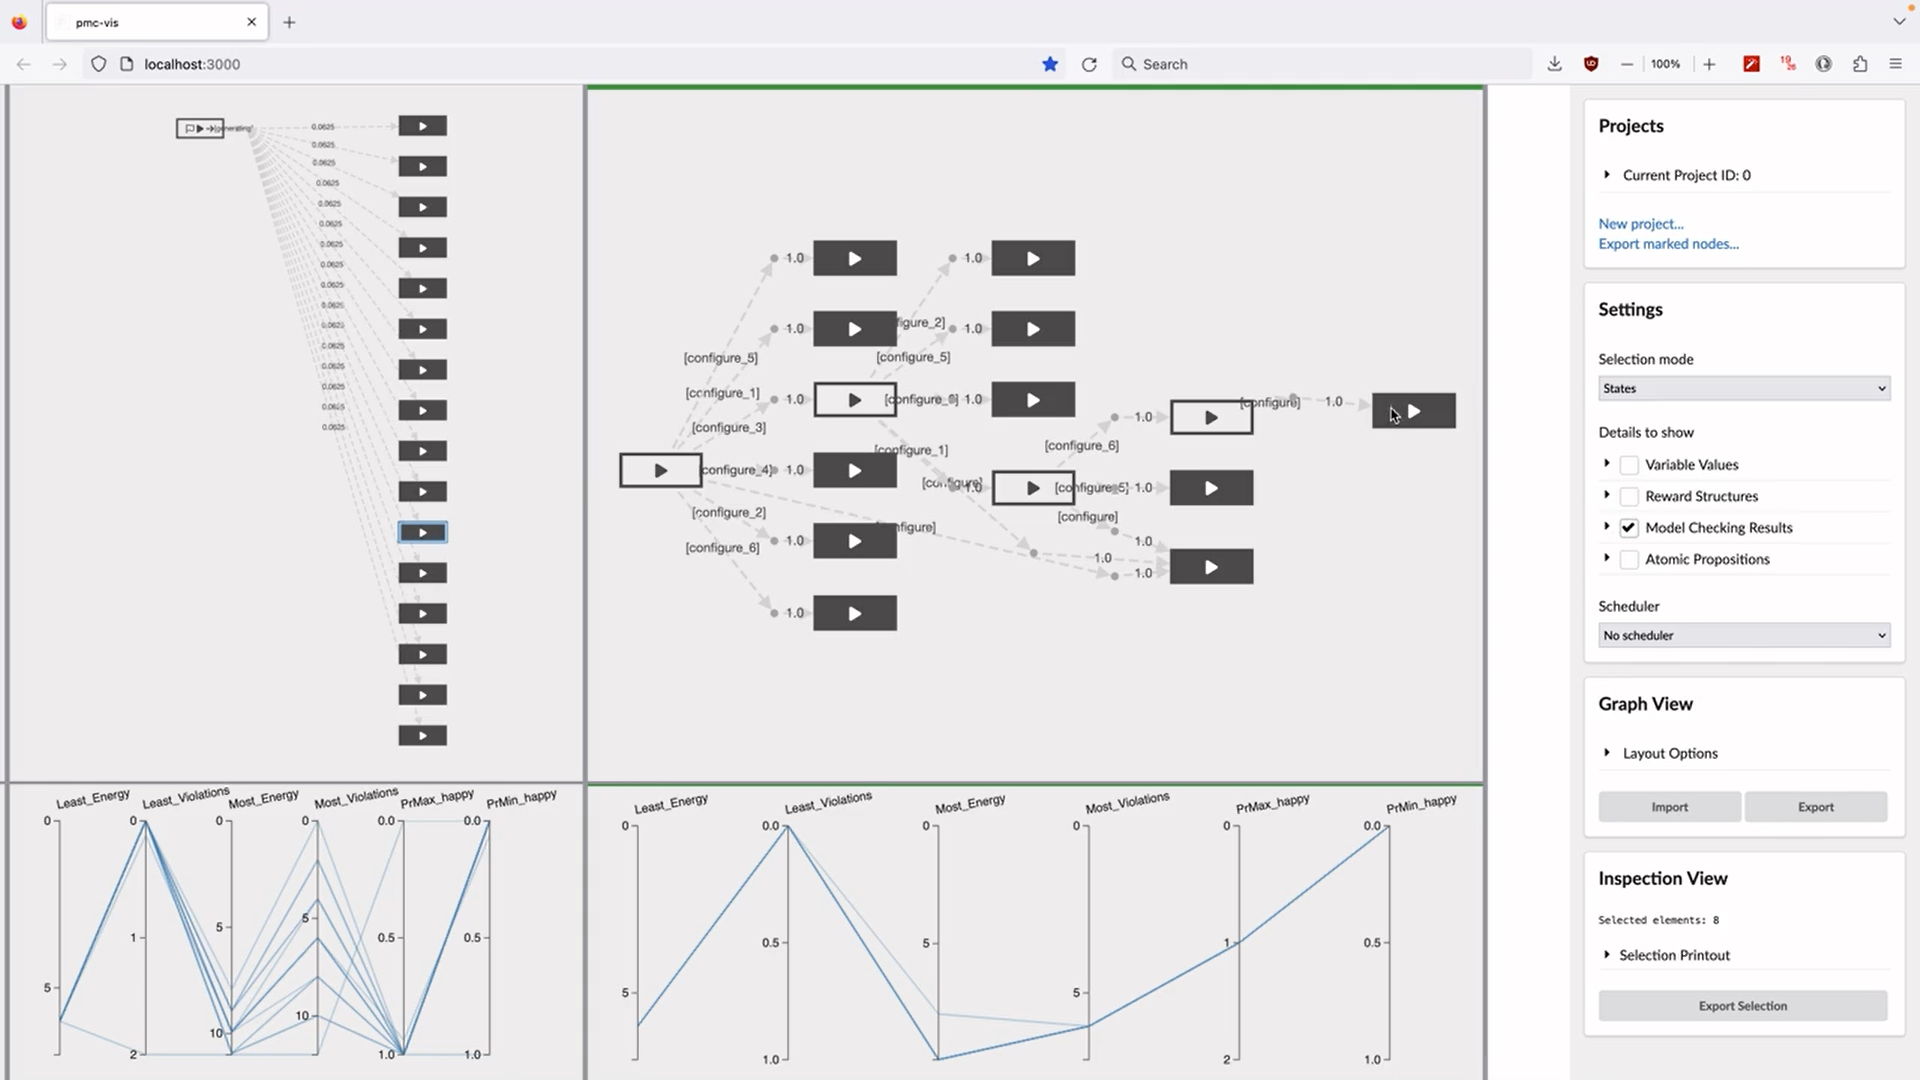Click the ublock shield extension icon
Image resolution: width=1920 pixels, height=1080 pixels.
[x=1591, y=64]
